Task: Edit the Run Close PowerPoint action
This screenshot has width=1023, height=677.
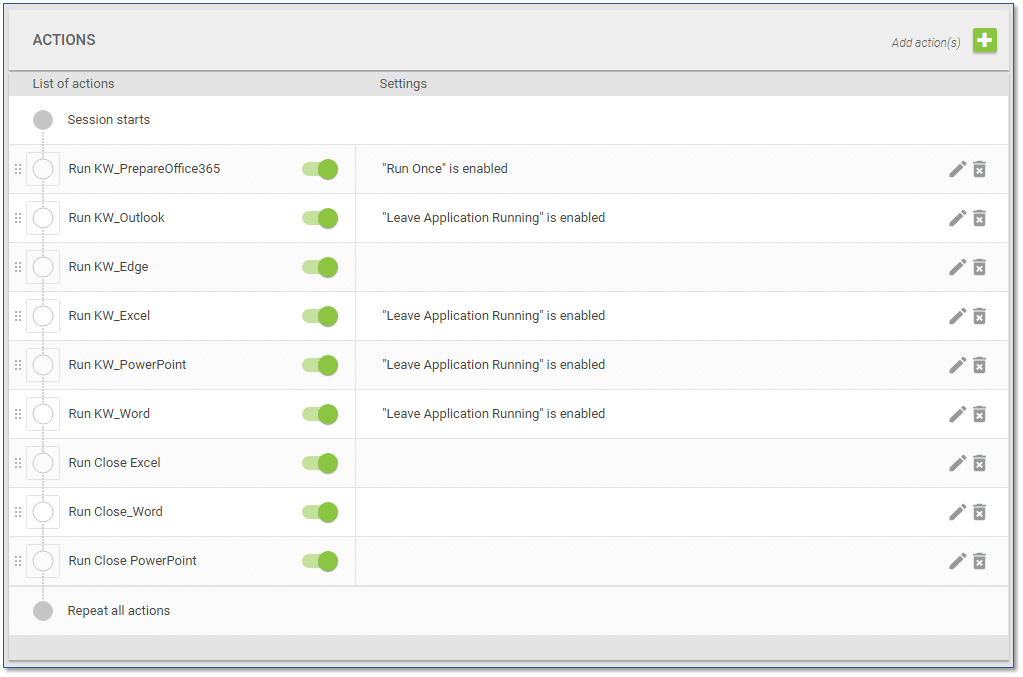Action: pos(957,561)
